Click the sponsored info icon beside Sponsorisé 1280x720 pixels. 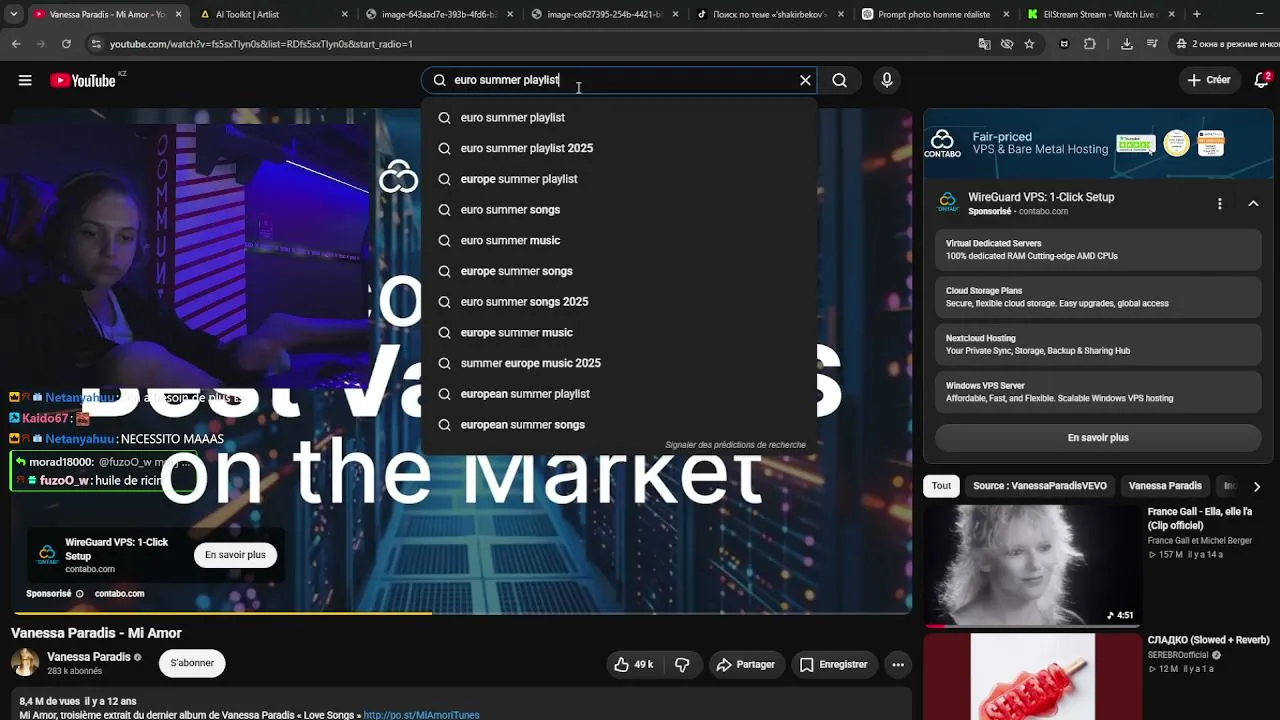click(80, 594)
